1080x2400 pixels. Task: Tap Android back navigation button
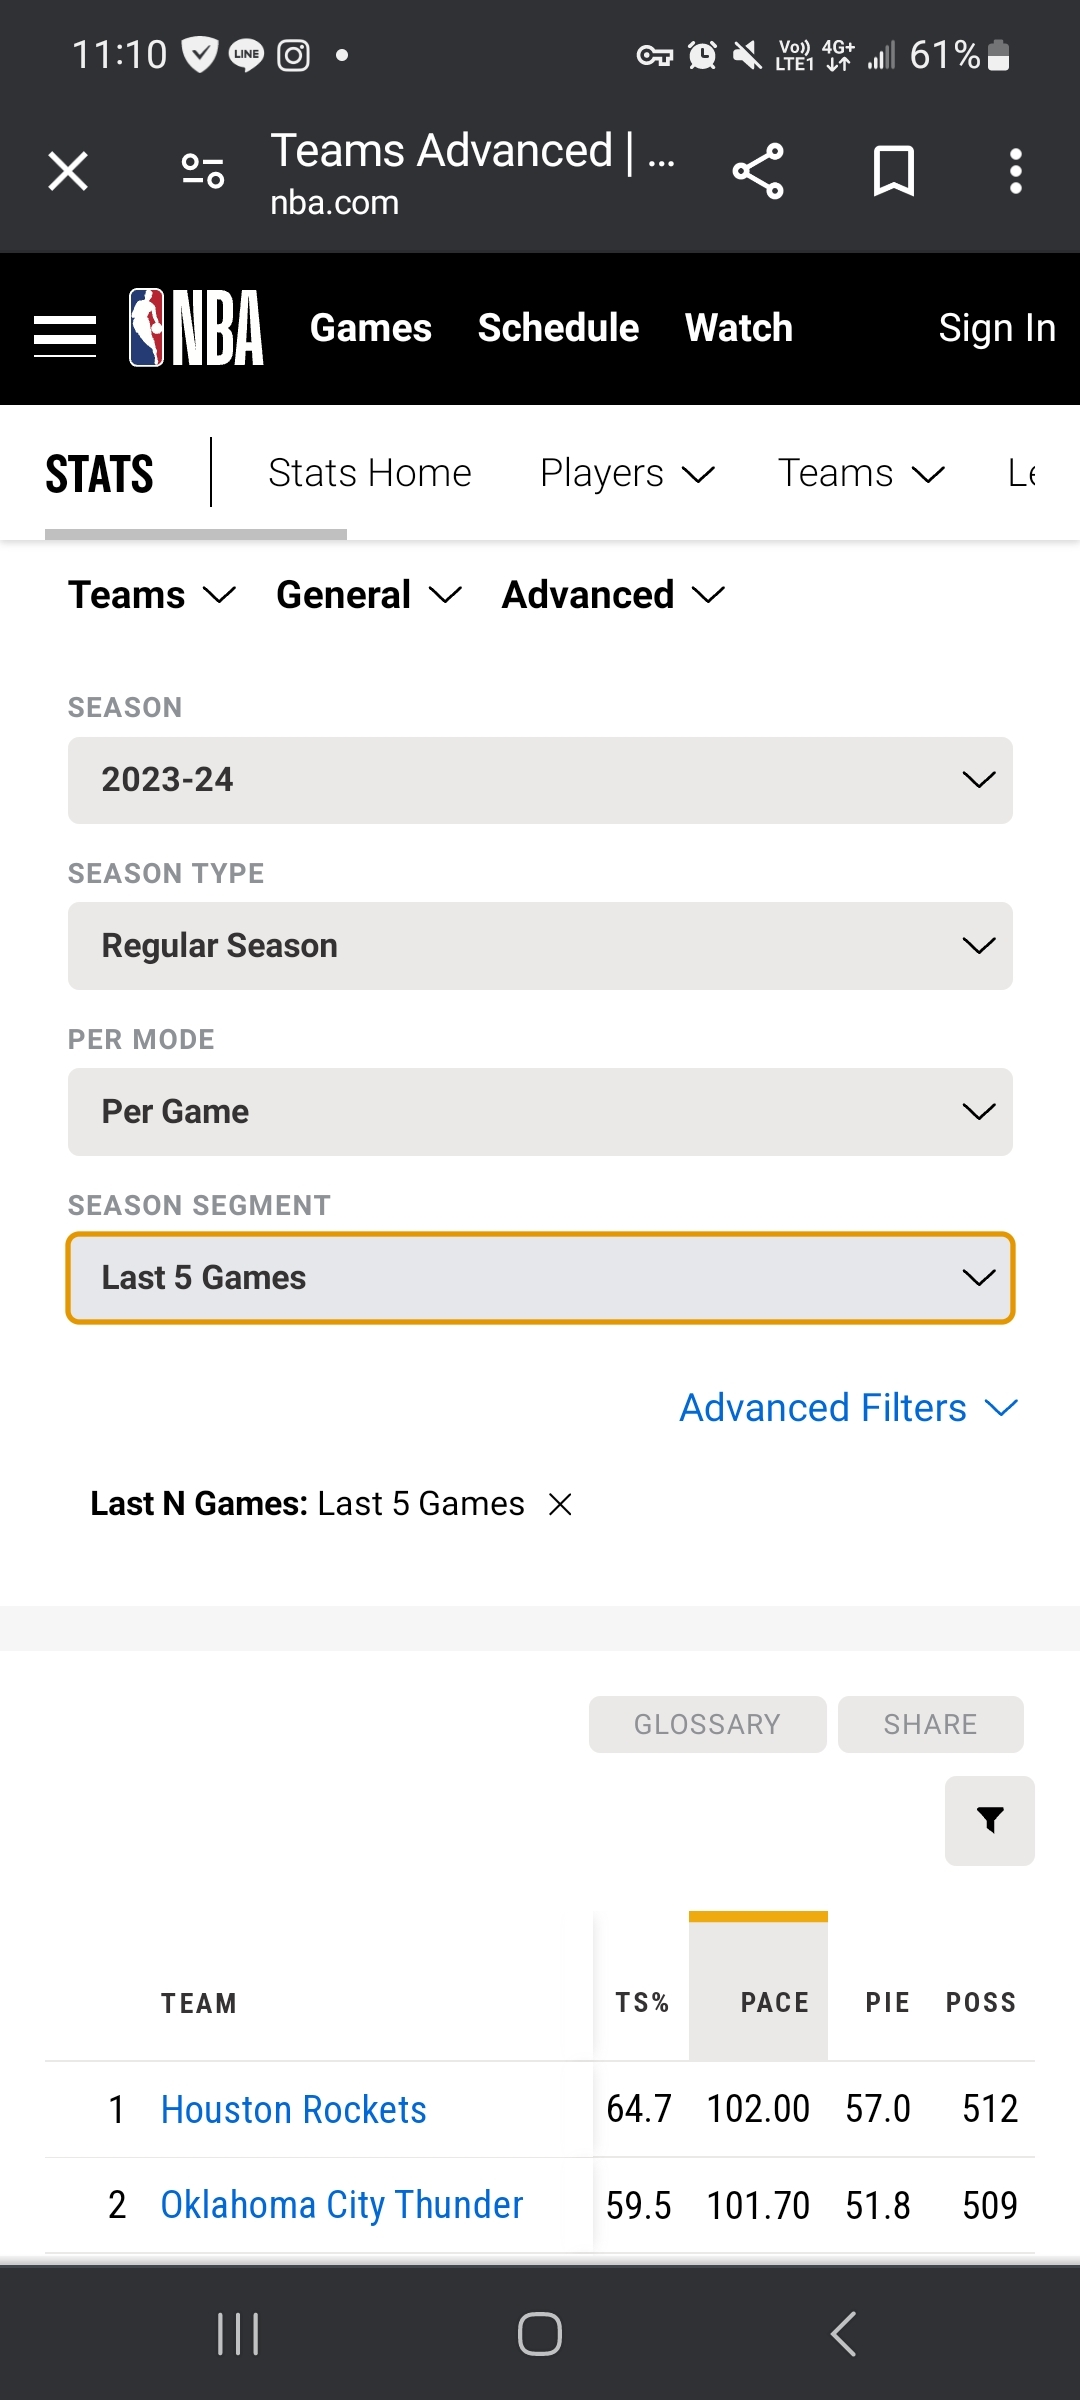click(x=843, y=2334)
